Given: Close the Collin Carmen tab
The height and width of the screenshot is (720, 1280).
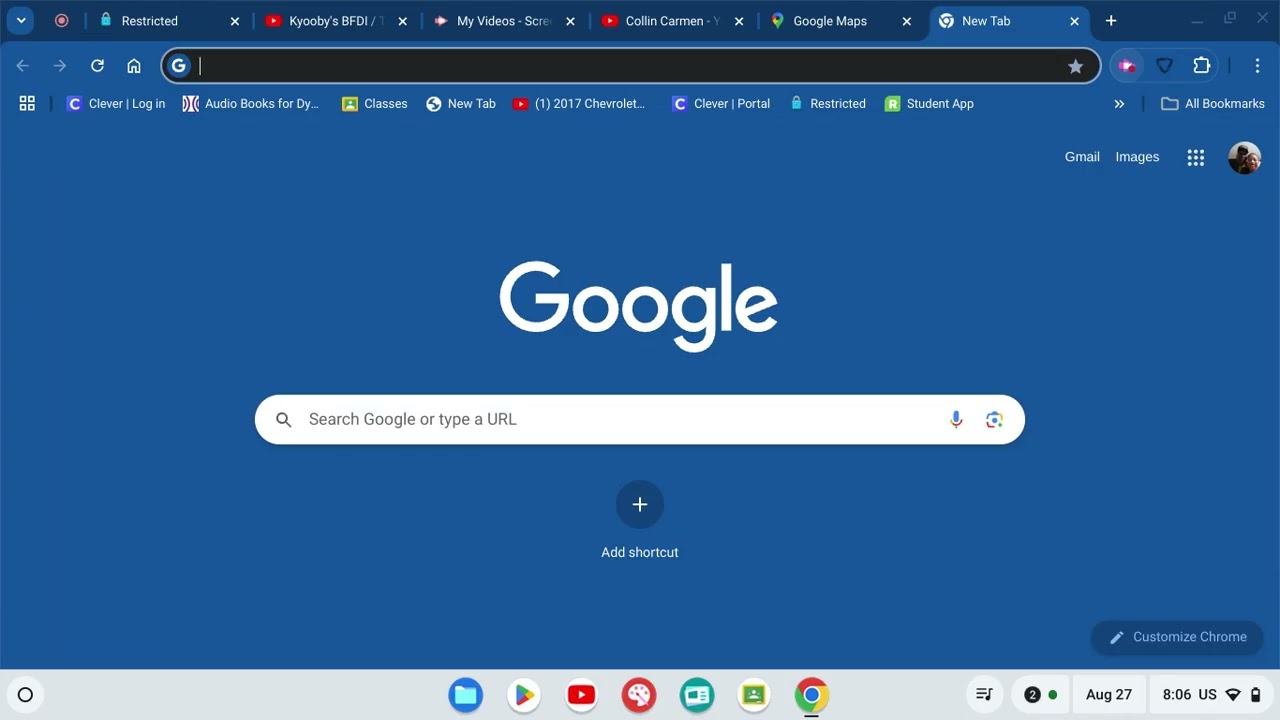Looking at the screenshot, I should [739, 21].
